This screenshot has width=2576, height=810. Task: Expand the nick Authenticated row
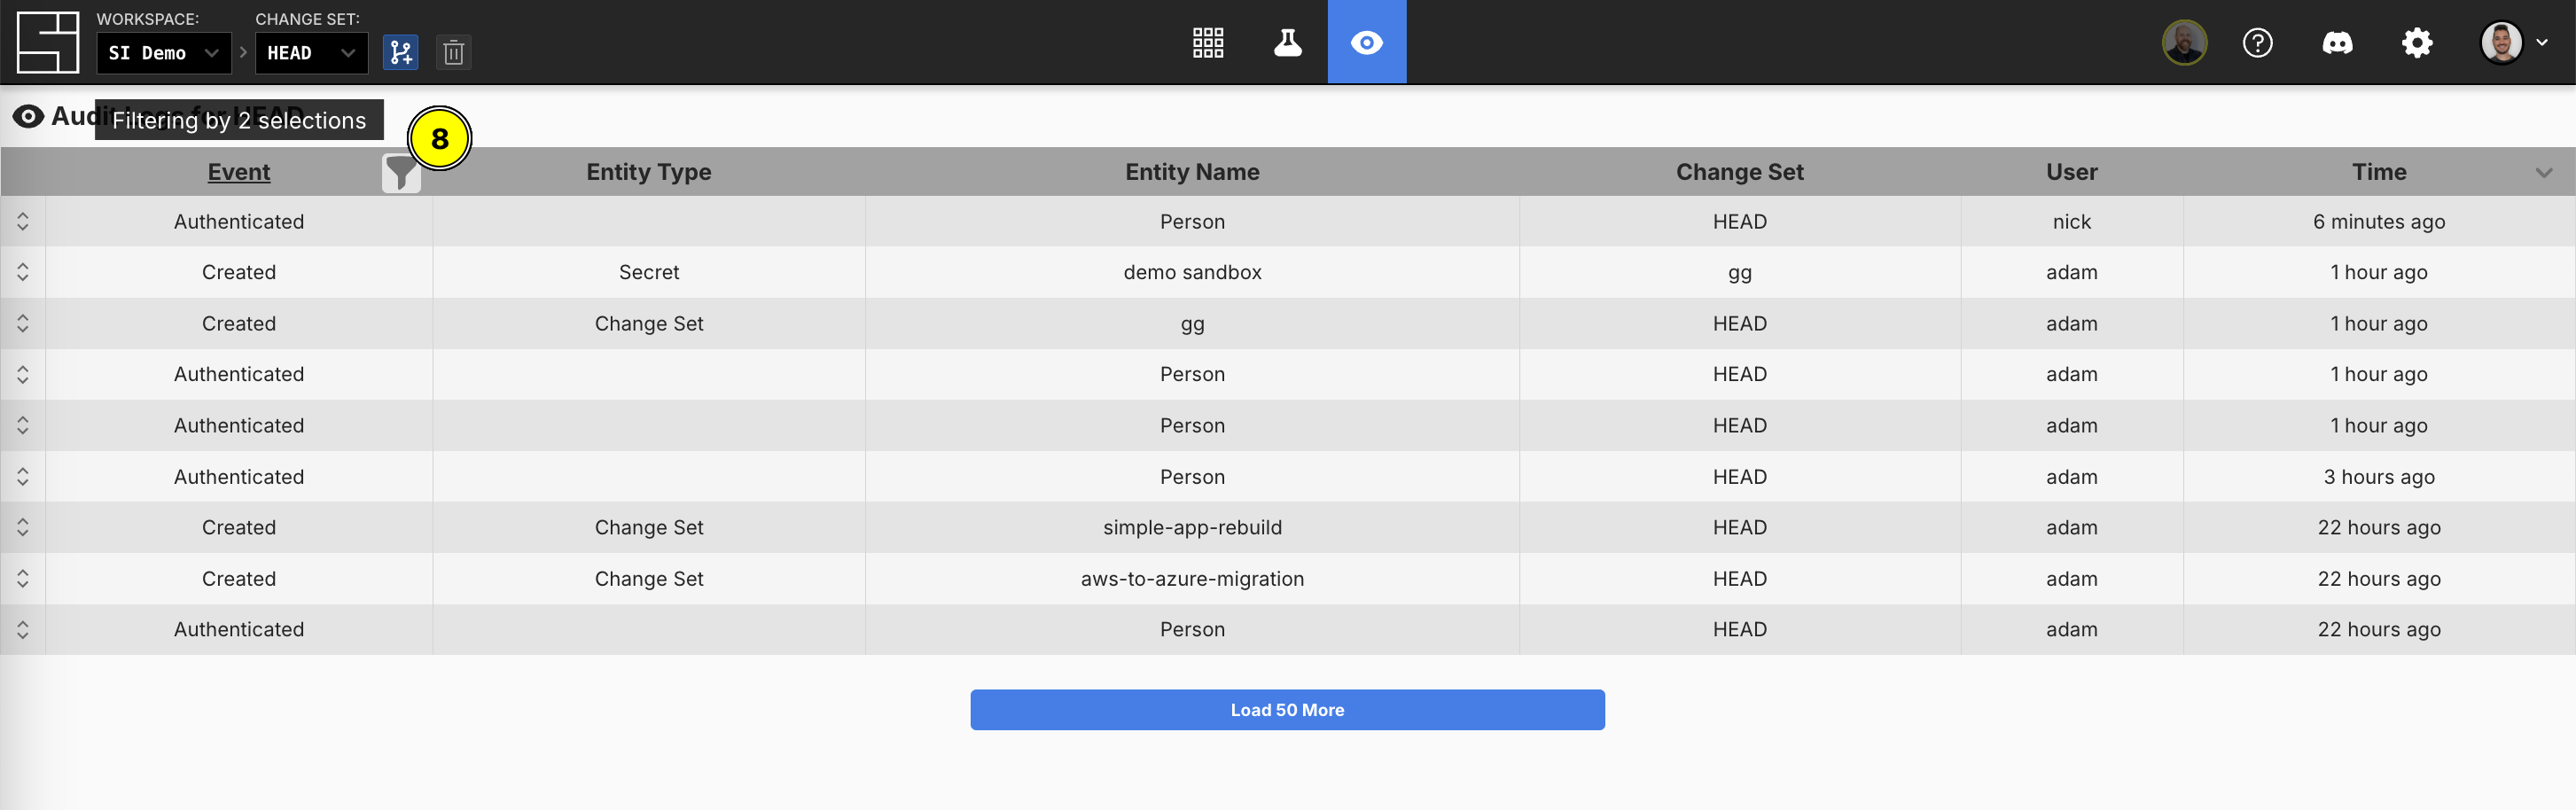(23, 221)
